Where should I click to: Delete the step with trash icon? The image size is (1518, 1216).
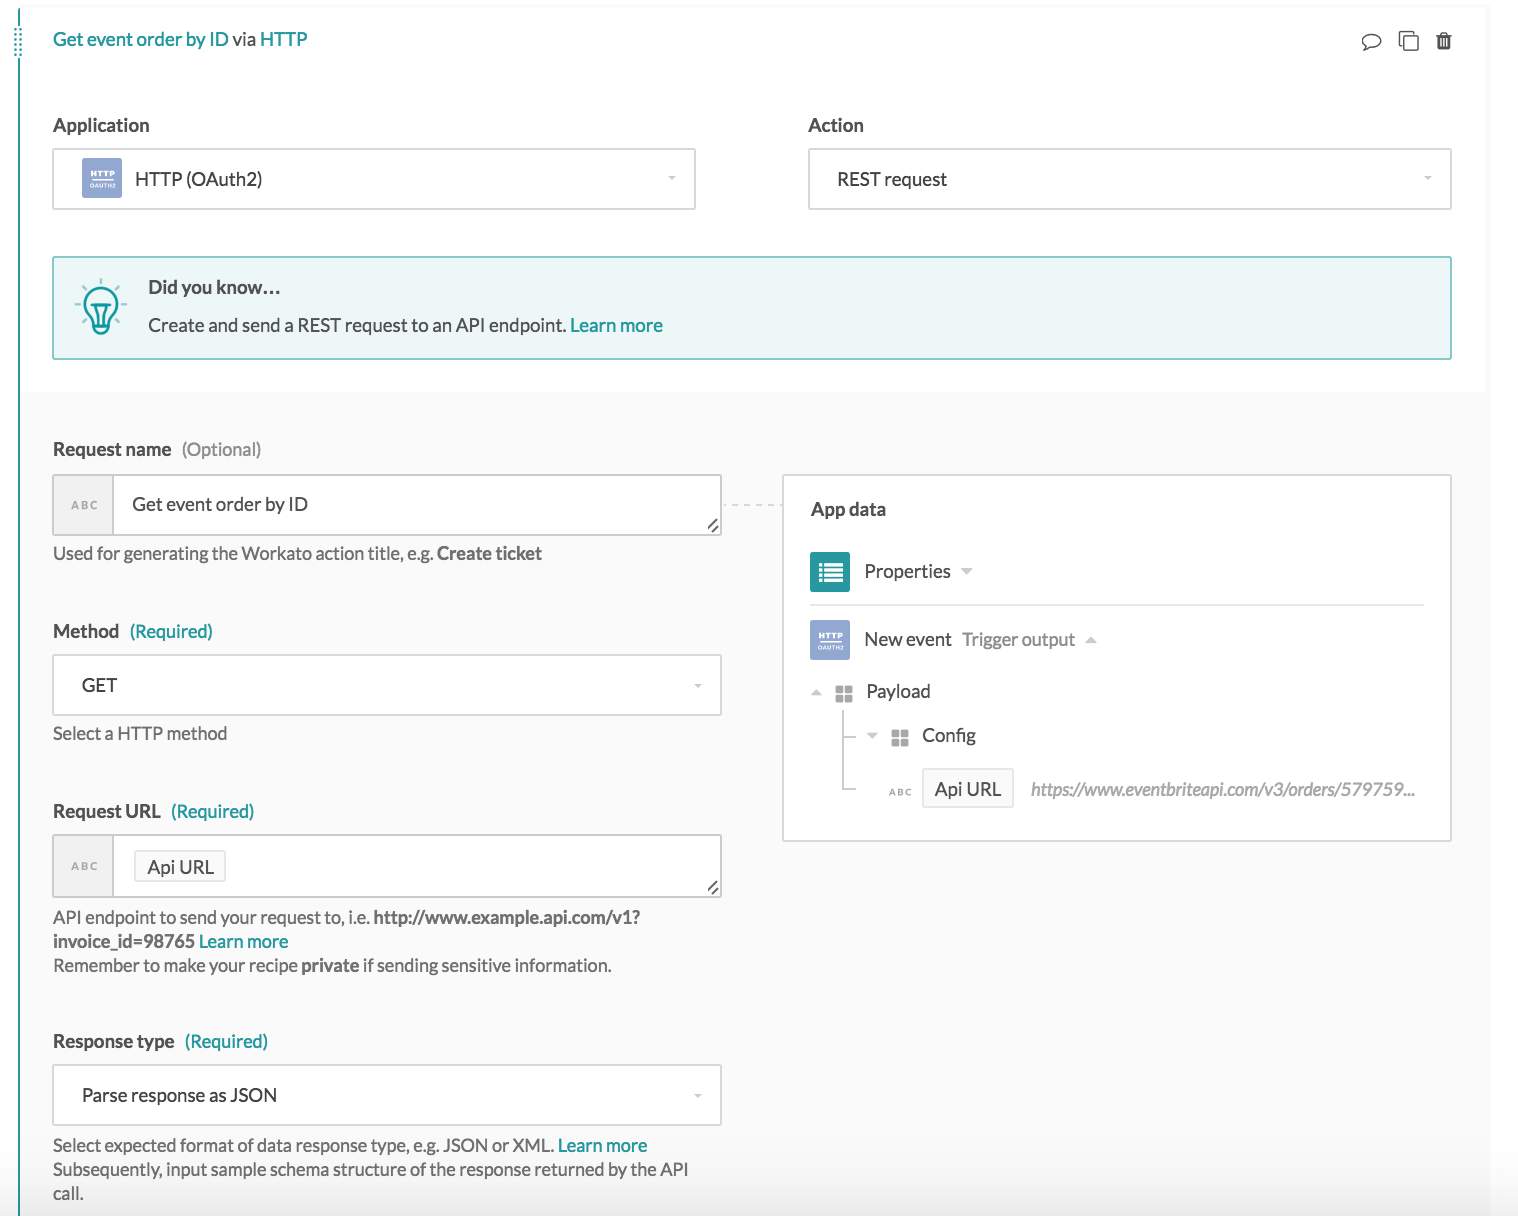(1443, 41)
